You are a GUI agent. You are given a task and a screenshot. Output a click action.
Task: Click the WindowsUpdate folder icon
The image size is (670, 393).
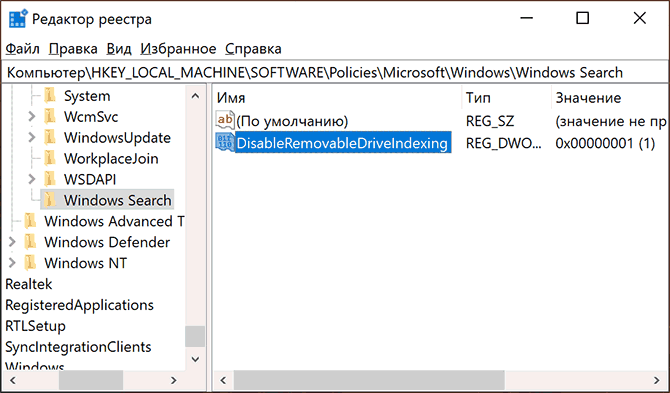pyautogui.click(x=50, y=138)
